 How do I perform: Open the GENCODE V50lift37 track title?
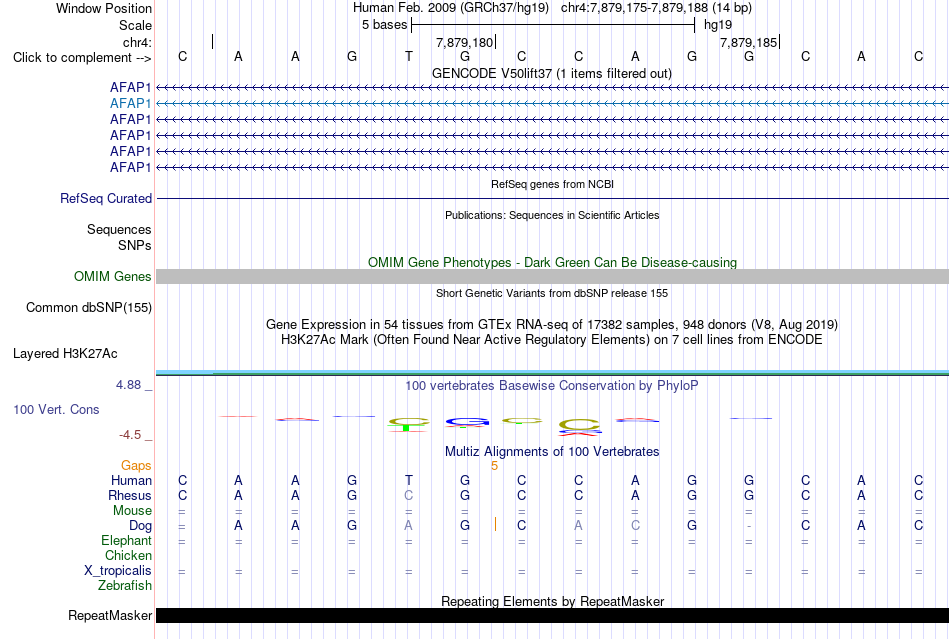pyautogui.click(x=552, y=73)
